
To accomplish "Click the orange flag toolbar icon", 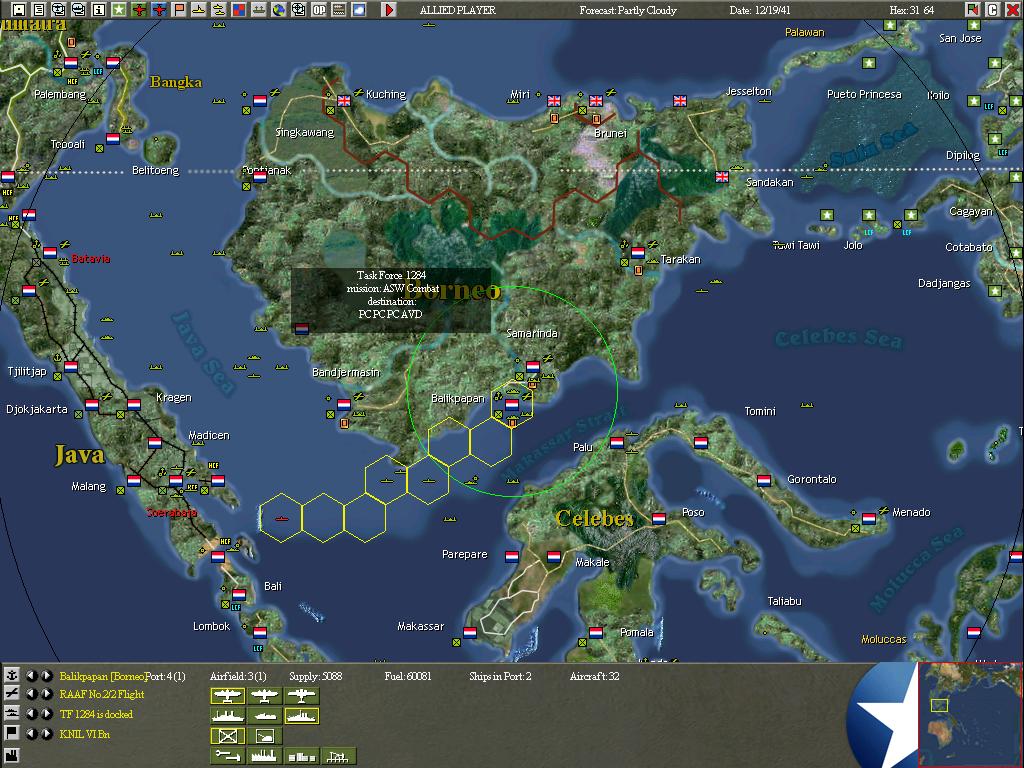I will point(178,10).
